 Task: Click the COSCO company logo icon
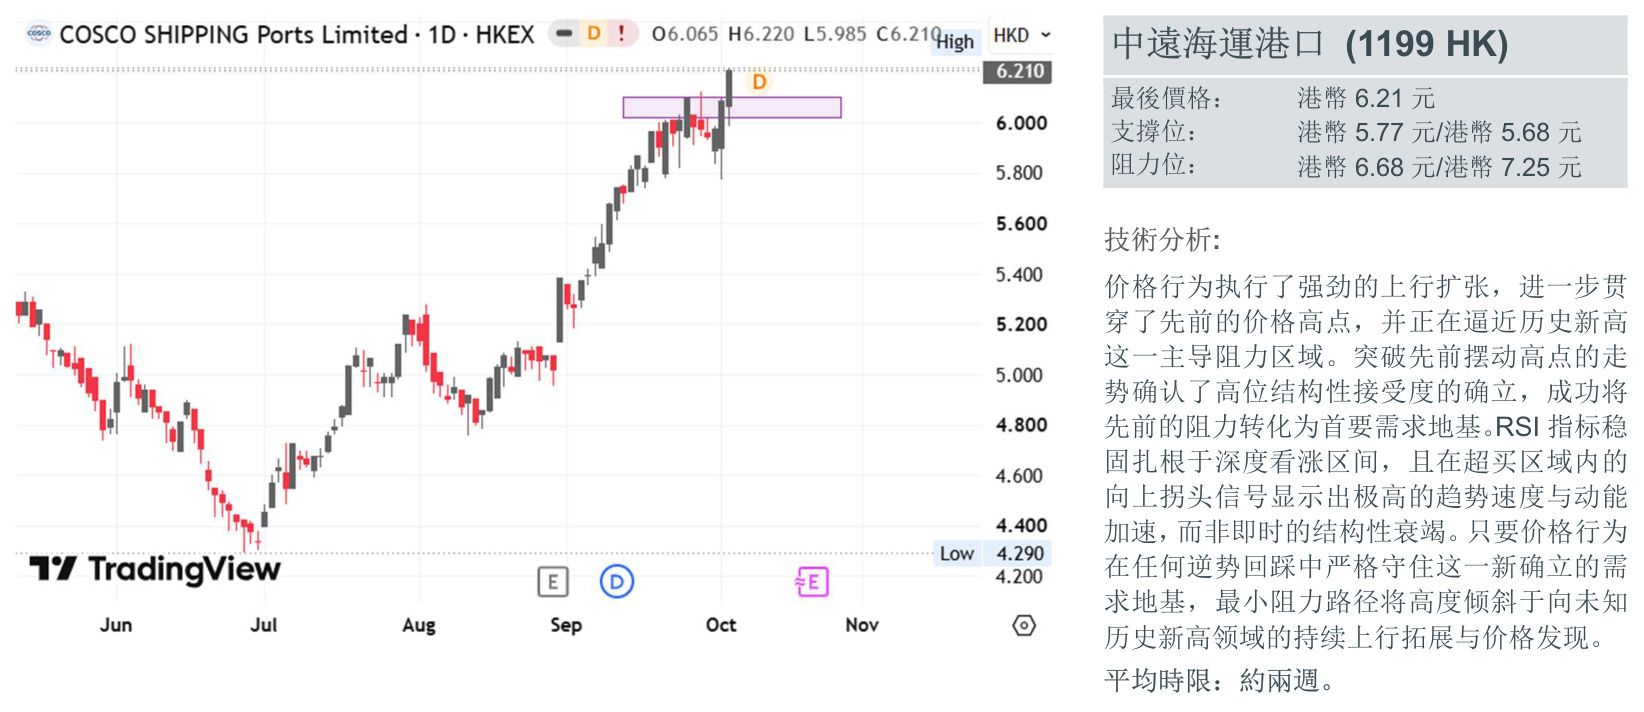[39, 33]
